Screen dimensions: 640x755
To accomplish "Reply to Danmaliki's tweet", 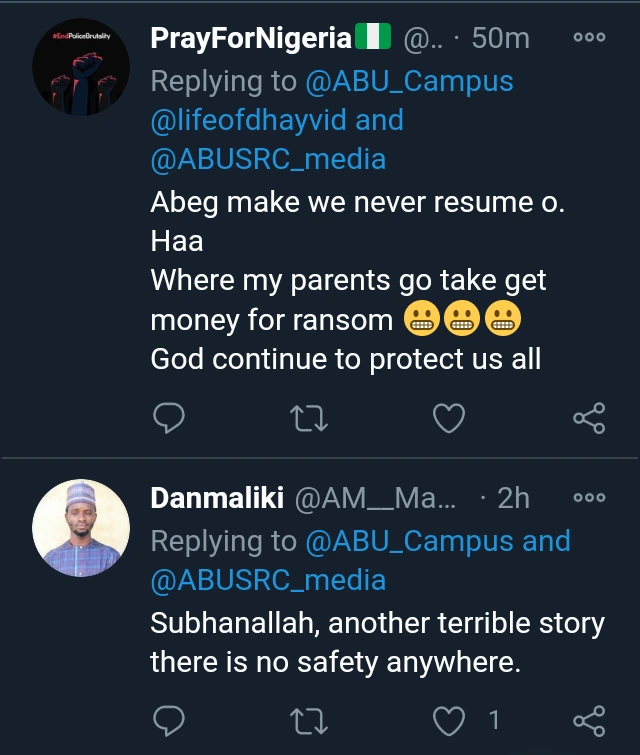I will click(x=170, y=719).
